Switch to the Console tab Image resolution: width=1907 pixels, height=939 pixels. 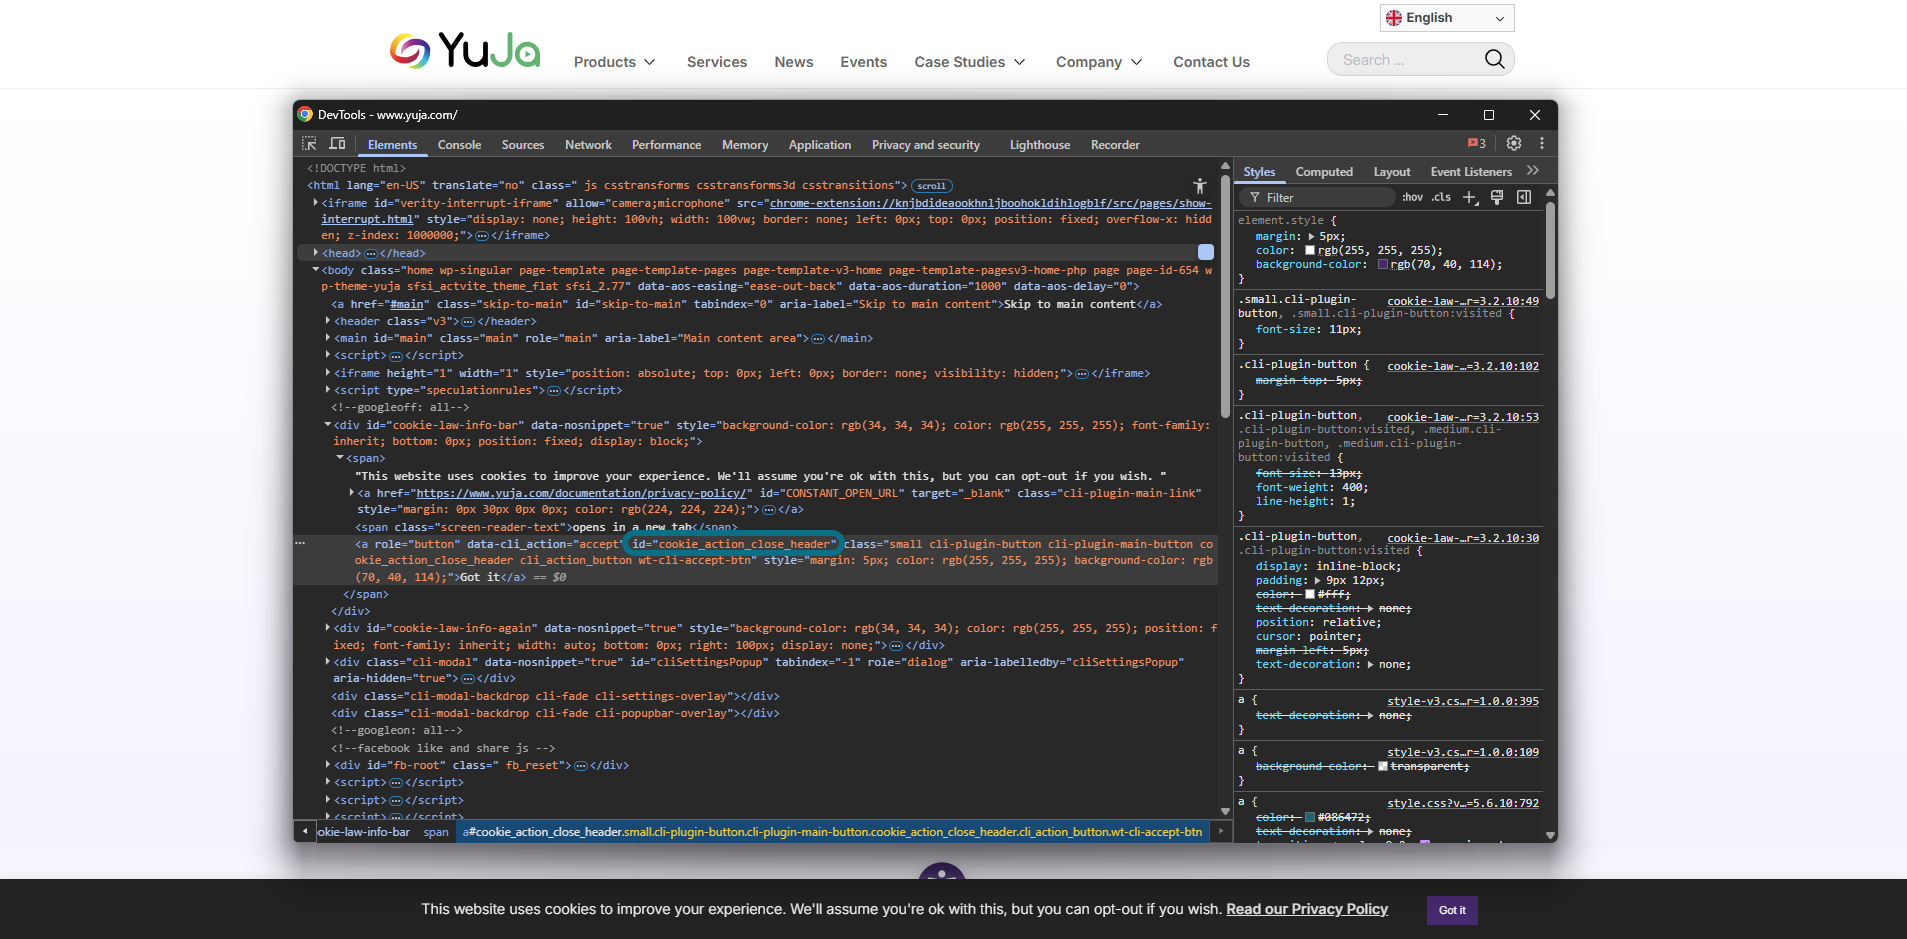(x=459, y=145)
